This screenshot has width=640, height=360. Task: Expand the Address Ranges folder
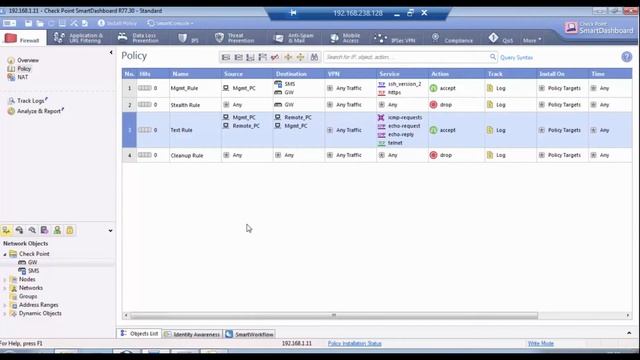5,305
